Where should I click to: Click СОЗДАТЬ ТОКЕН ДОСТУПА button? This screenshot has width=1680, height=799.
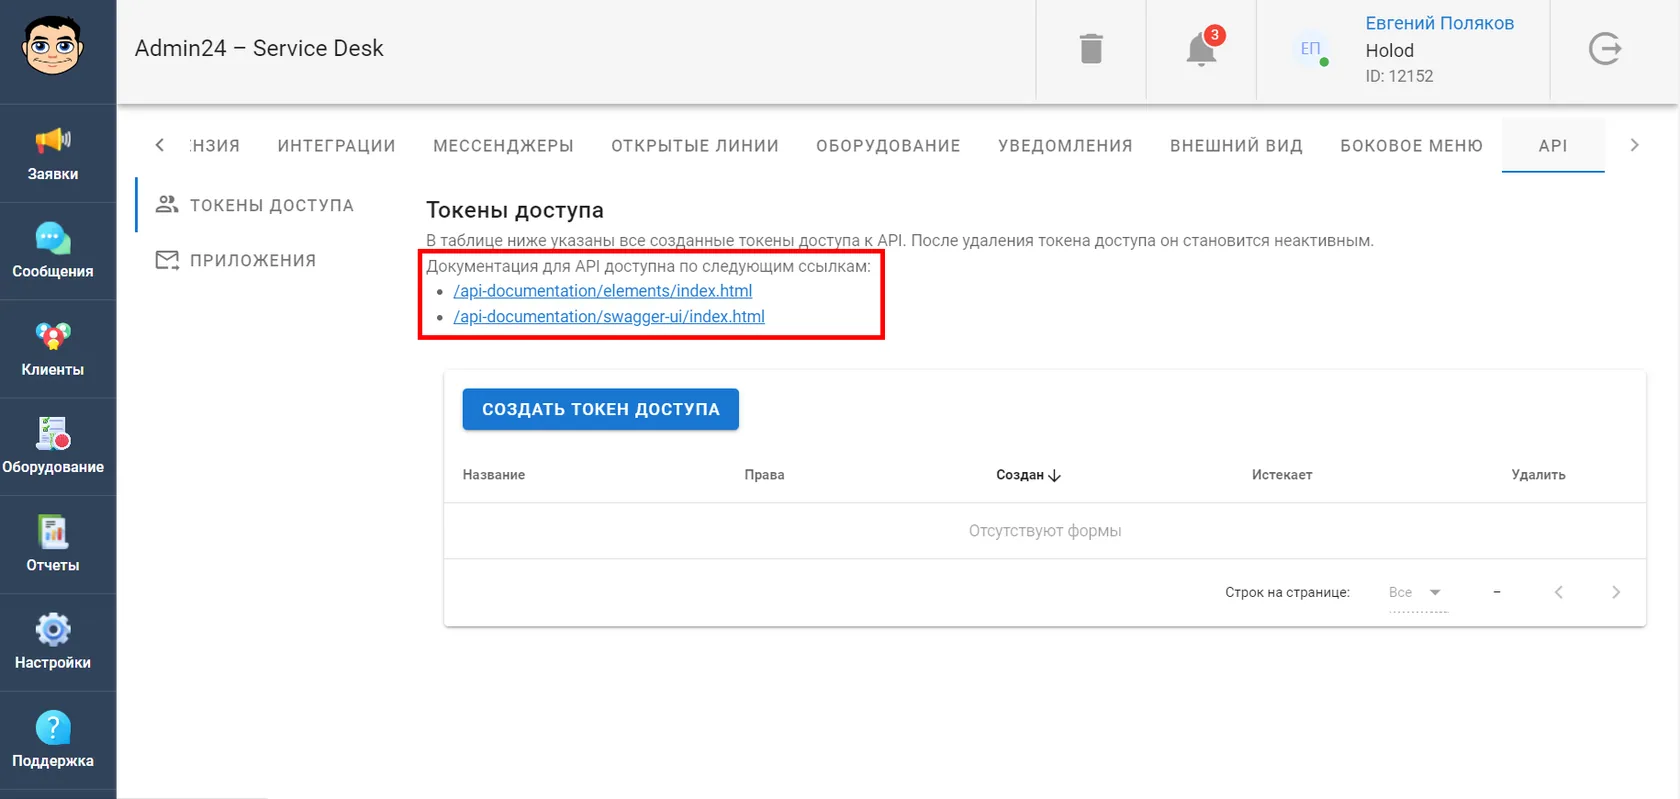point(600,409)
